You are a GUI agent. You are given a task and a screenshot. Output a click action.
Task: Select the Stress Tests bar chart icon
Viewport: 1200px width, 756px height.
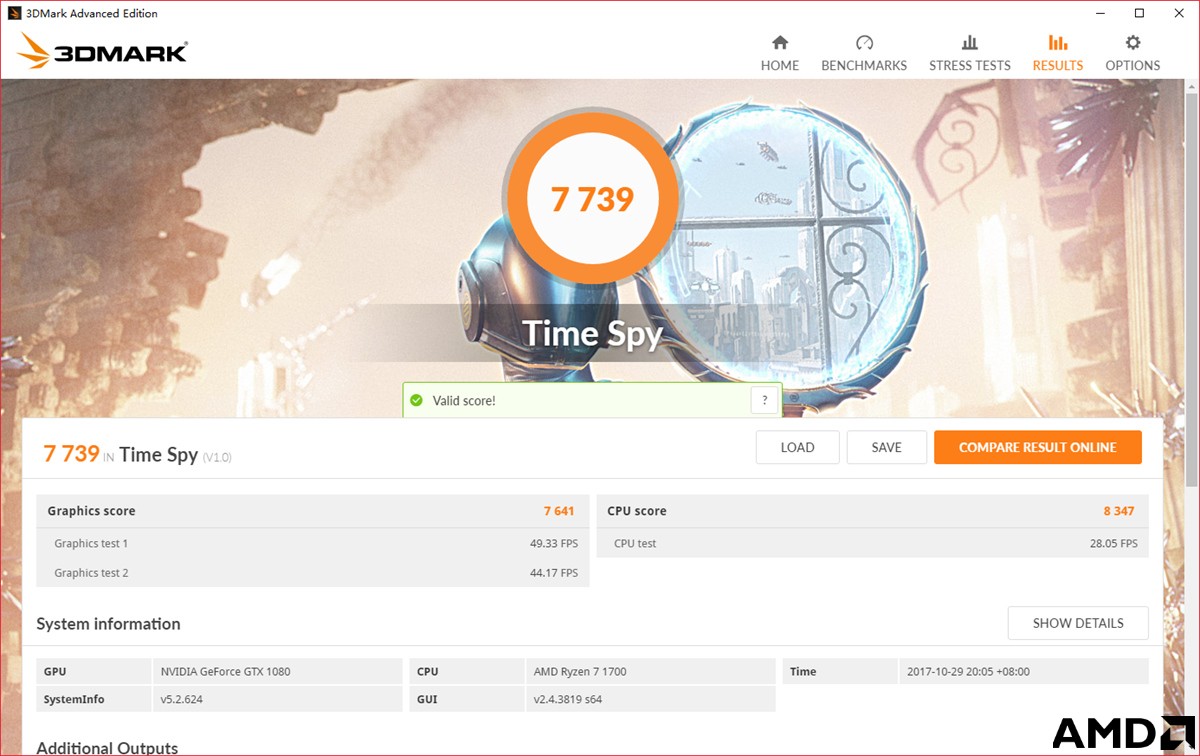(969, 42)
